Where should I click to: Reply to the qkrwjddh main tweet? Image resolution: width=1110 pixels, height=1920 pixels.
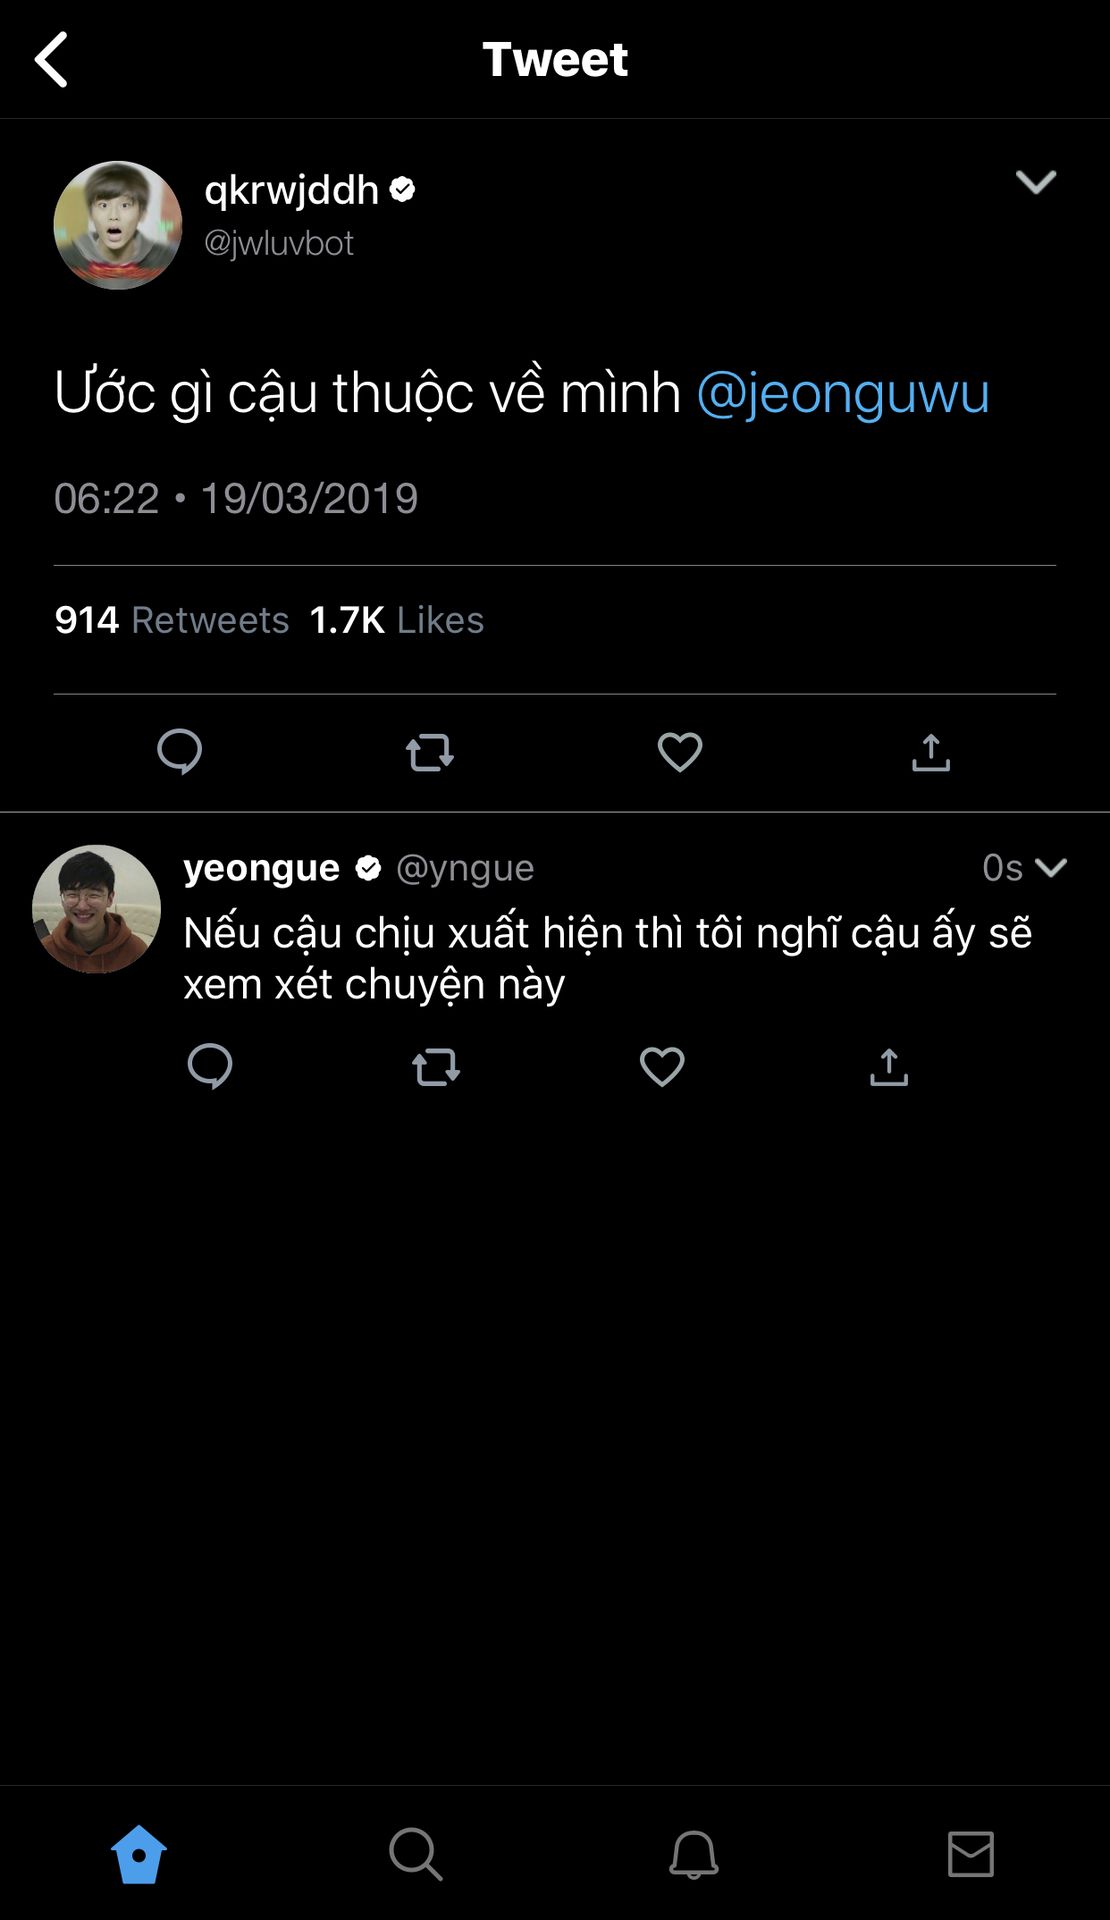coord(180,752)
